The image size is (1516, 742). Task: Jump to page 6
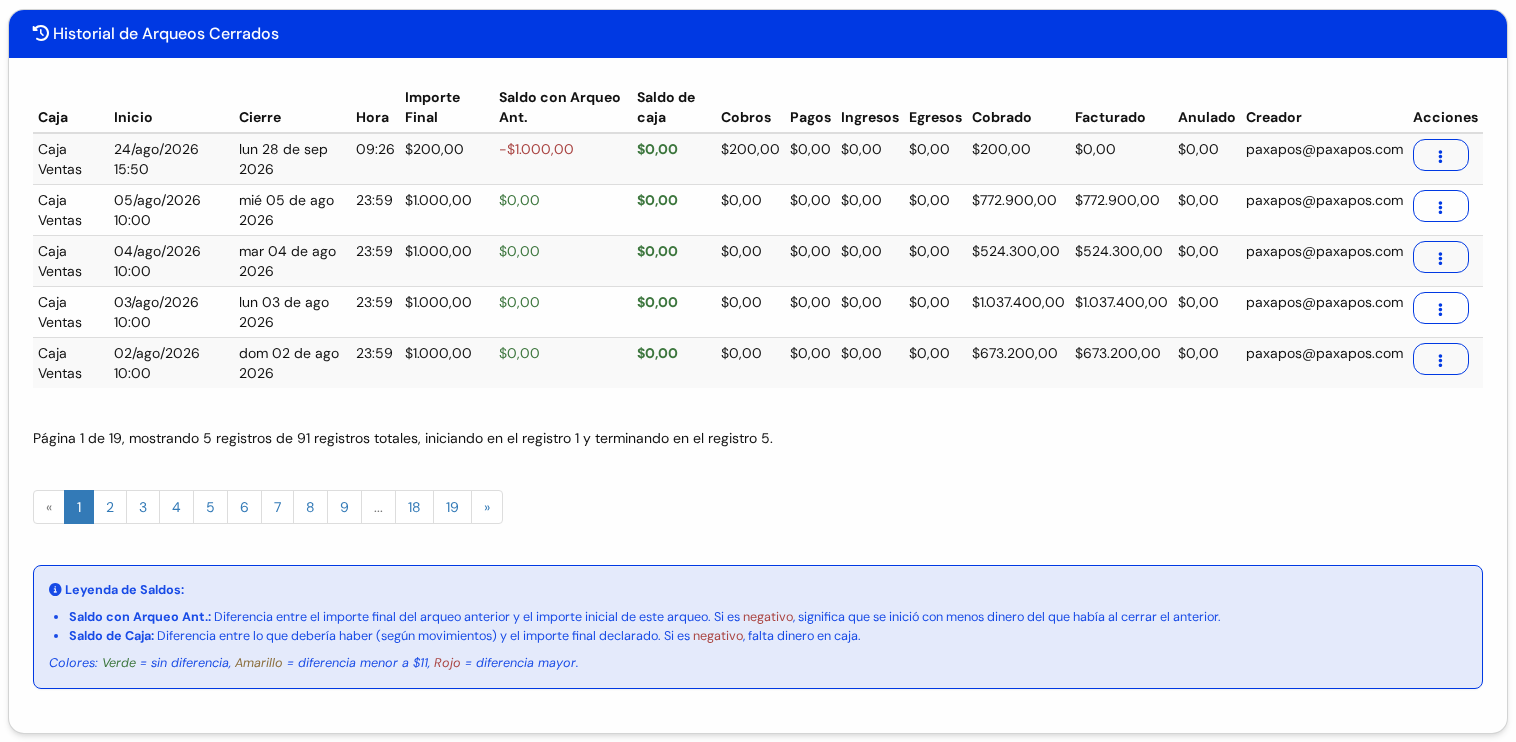pos(244,507)
